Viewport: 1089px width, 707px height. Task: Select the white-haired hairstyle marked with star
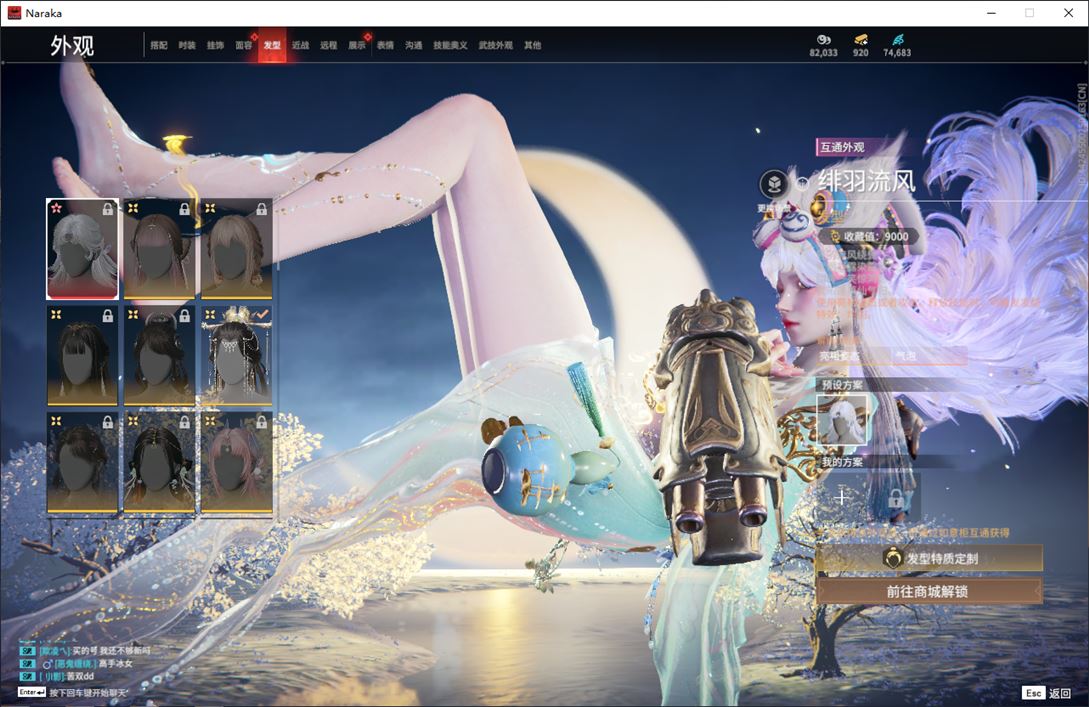point(82,249)
